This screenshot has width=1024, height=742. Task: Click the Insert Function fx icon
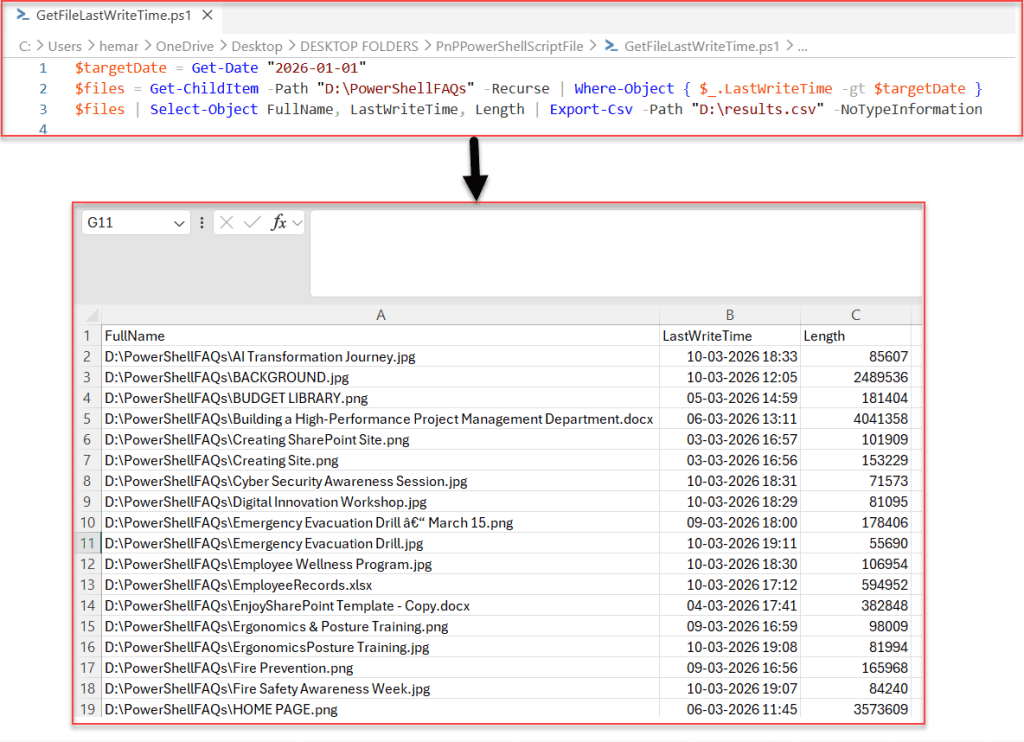point(280,222)
